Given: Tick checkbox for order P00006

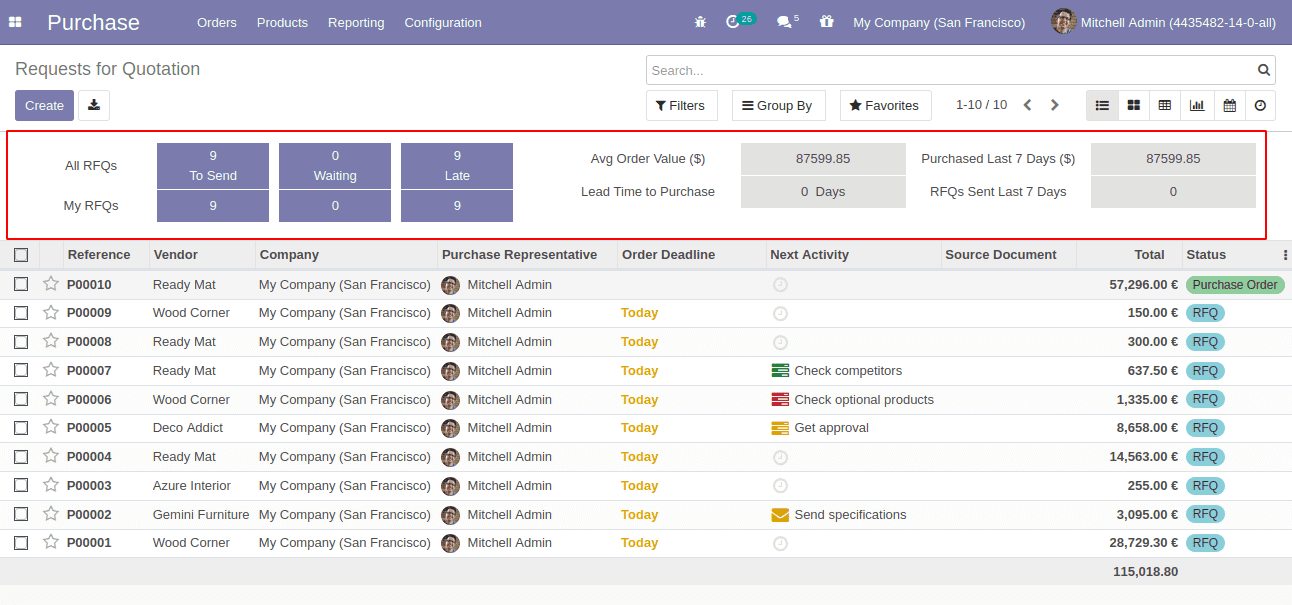Looking at the screenshot, I should coord(21,399).
